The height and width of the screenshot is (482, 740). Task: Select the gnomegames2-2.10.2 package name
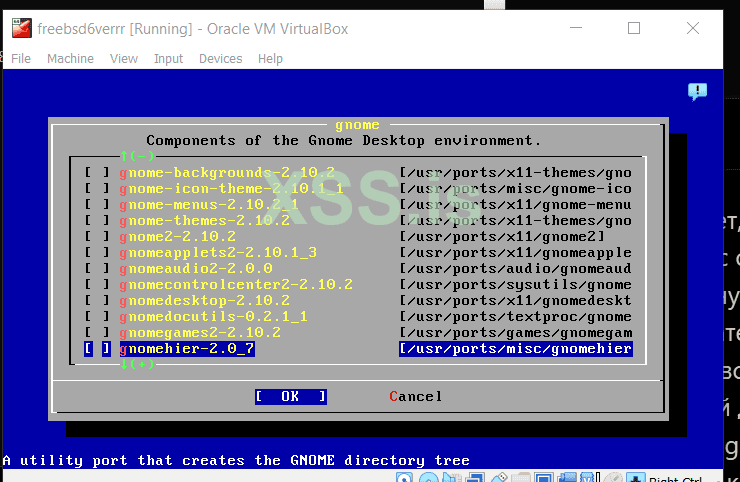[x=200, y=333]
